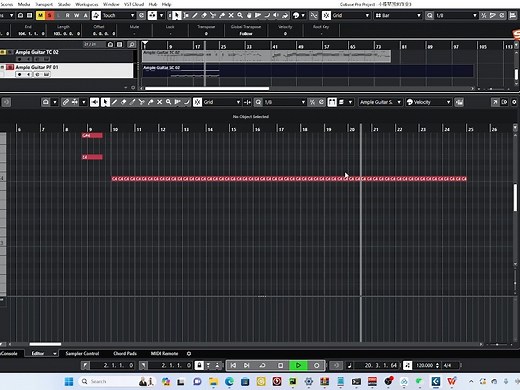The width and height of the screenshot is (520, 390).
Task: Select the Draw pencil tool in Key Editor
Action: pyautogui.click(x=114, y=102)
